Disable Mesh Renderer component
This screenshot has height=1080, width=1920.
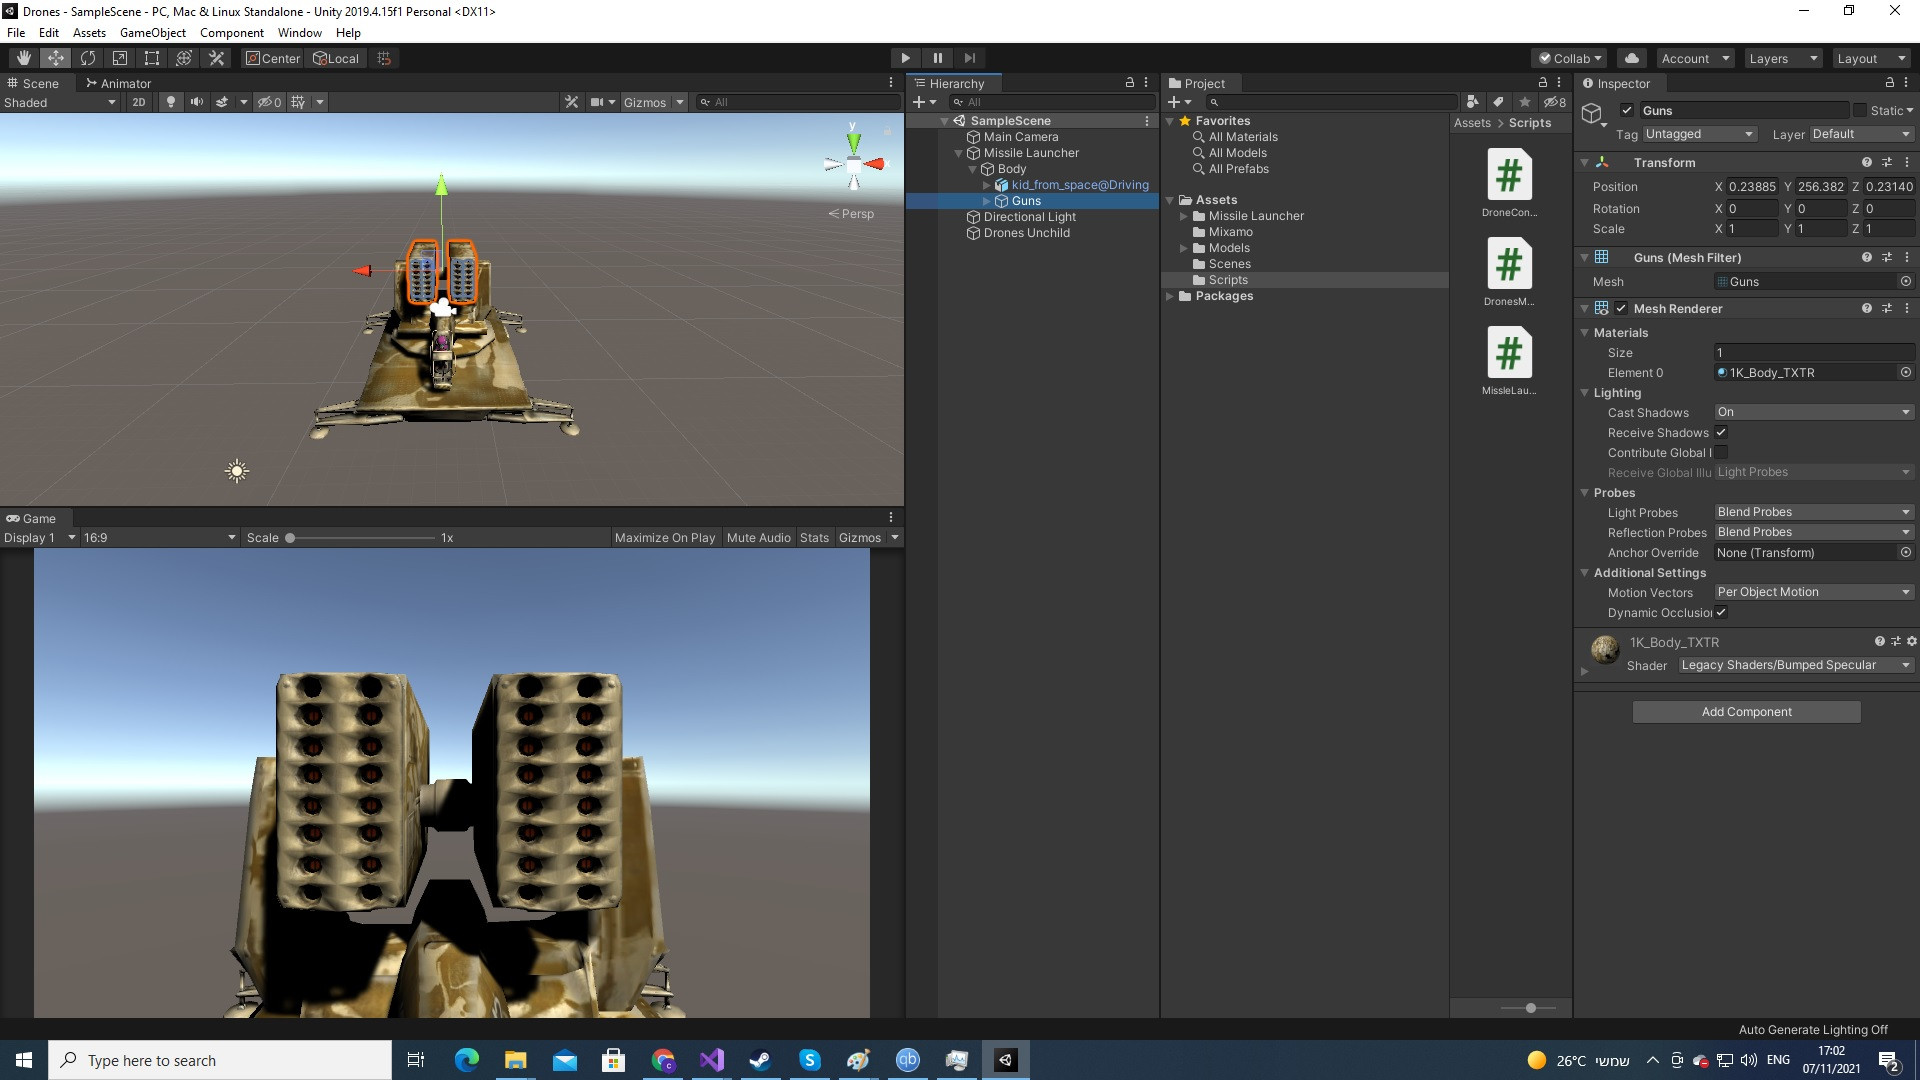pos(1621,309)
